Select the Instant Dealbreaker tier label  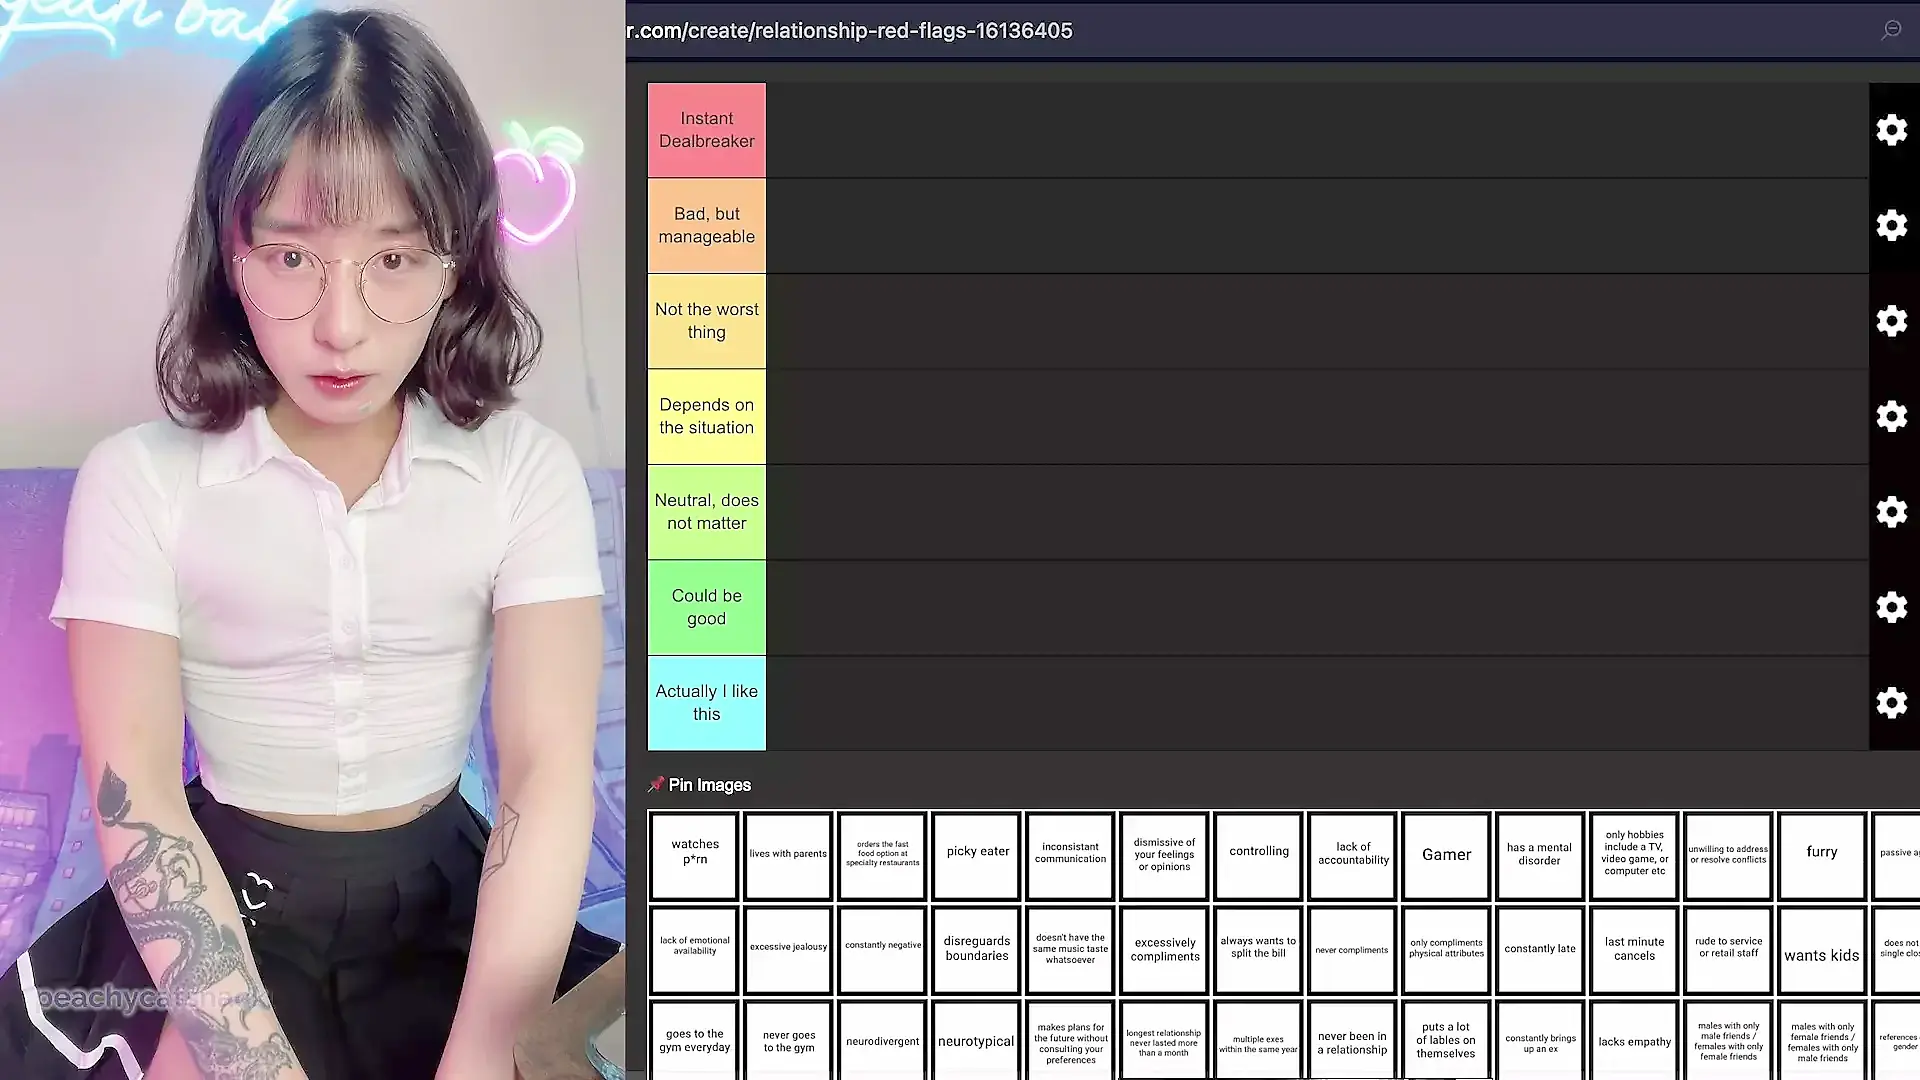pos(707,130)
